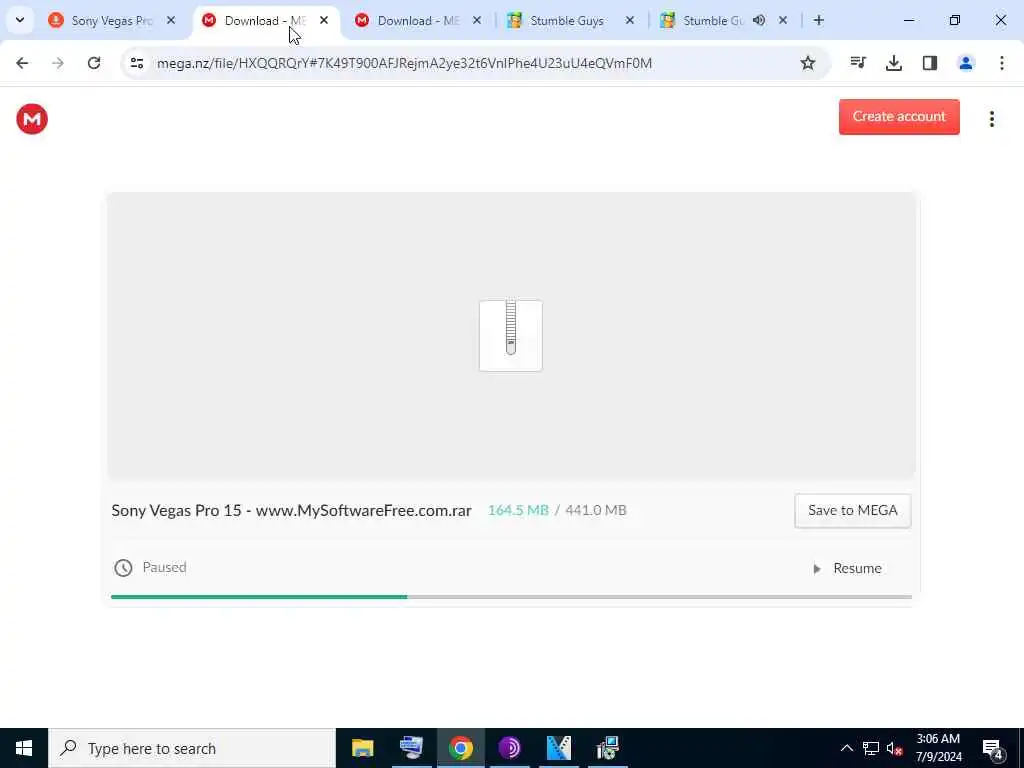Close the second Download - MEGA tab
The image size is (1024, 768).
click(477, 20)
